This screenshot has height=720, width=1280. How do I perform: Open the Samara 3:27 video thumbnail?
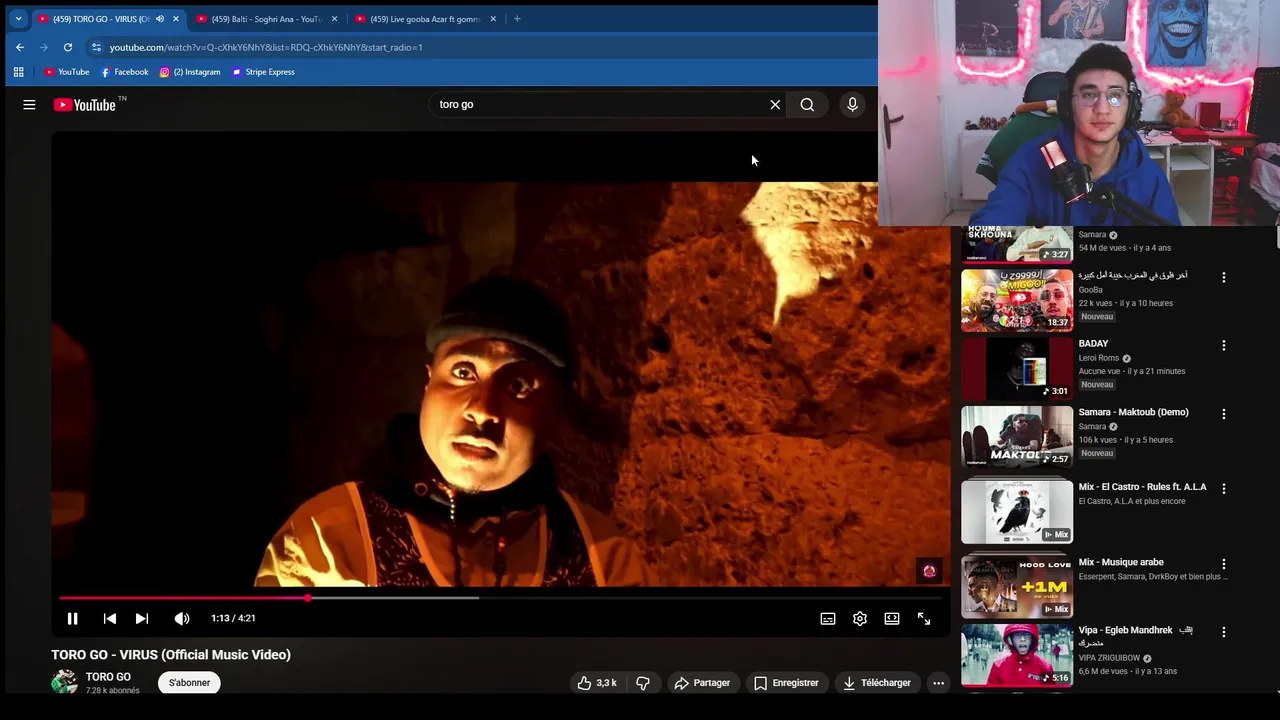(x=1017, y=244)
